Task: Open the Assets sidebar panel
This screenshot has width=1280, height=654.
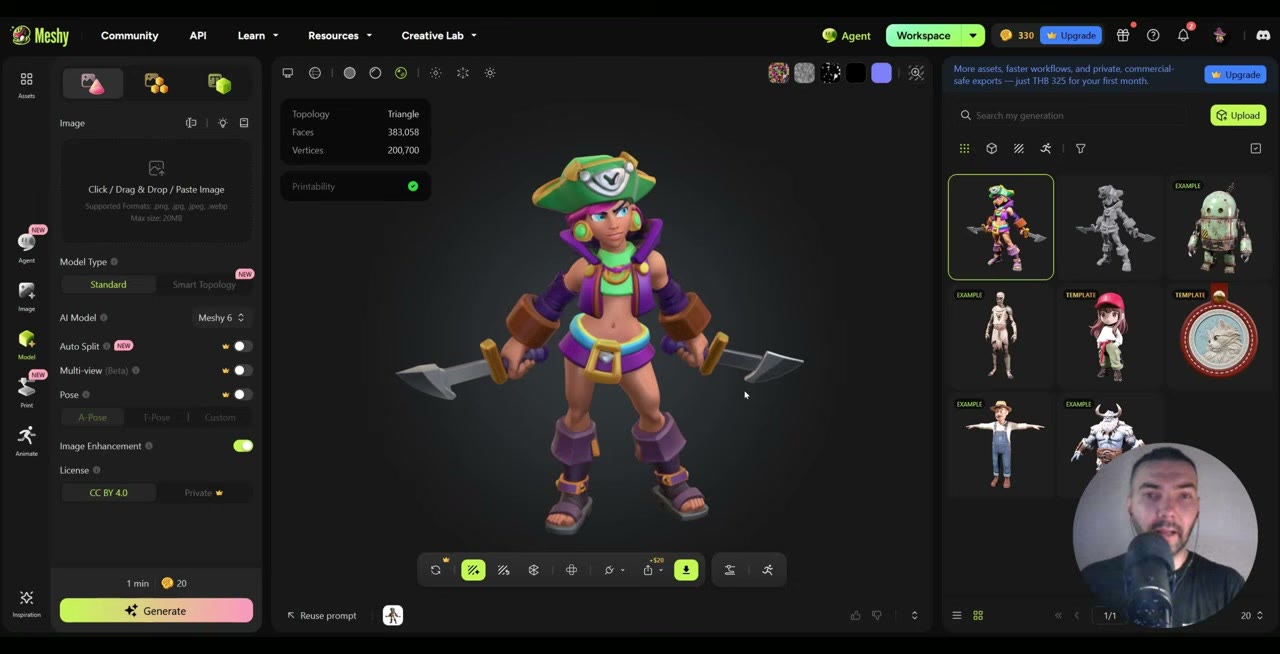Action: click(26, 84)
